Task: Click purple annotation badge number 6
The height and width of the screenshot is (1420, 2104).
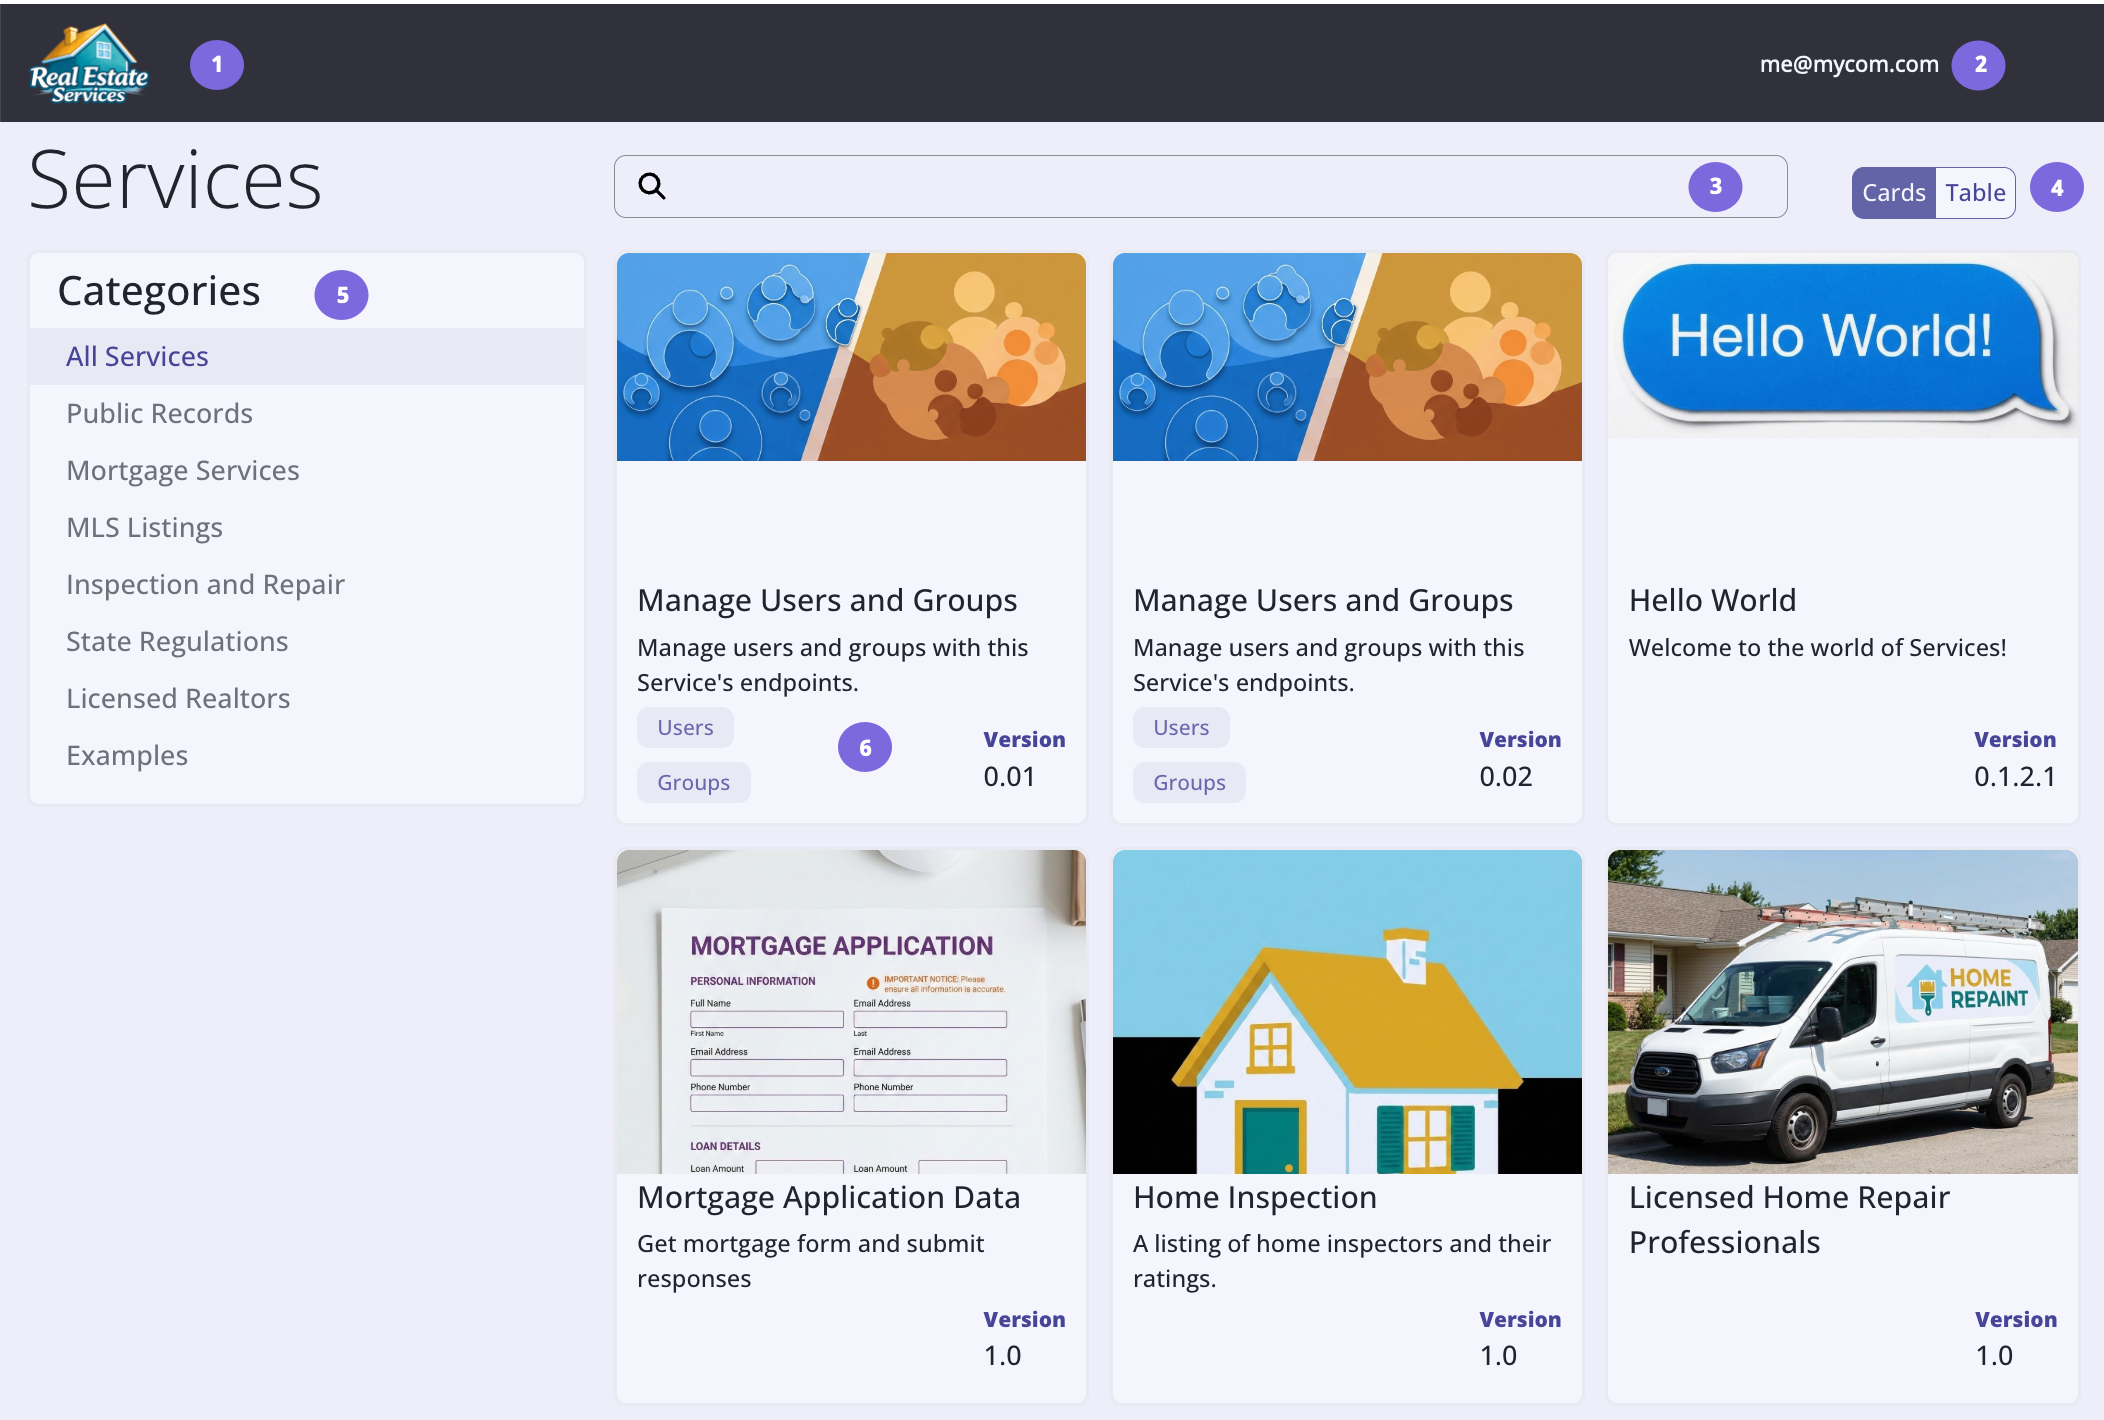Action: [x=865, y=748]
